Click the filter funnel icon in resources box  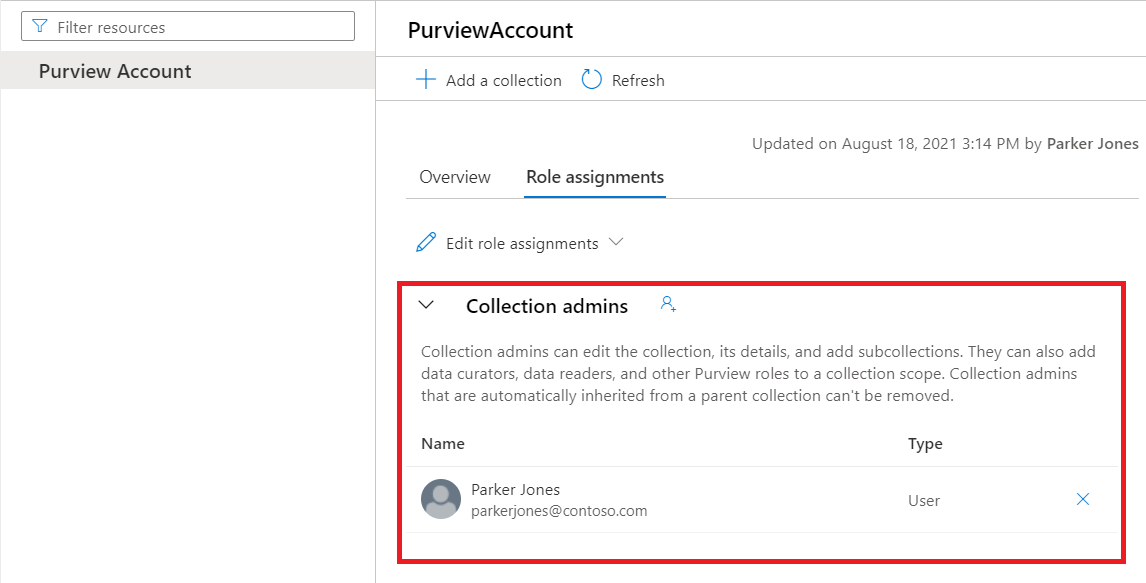(x=39, y=26)
